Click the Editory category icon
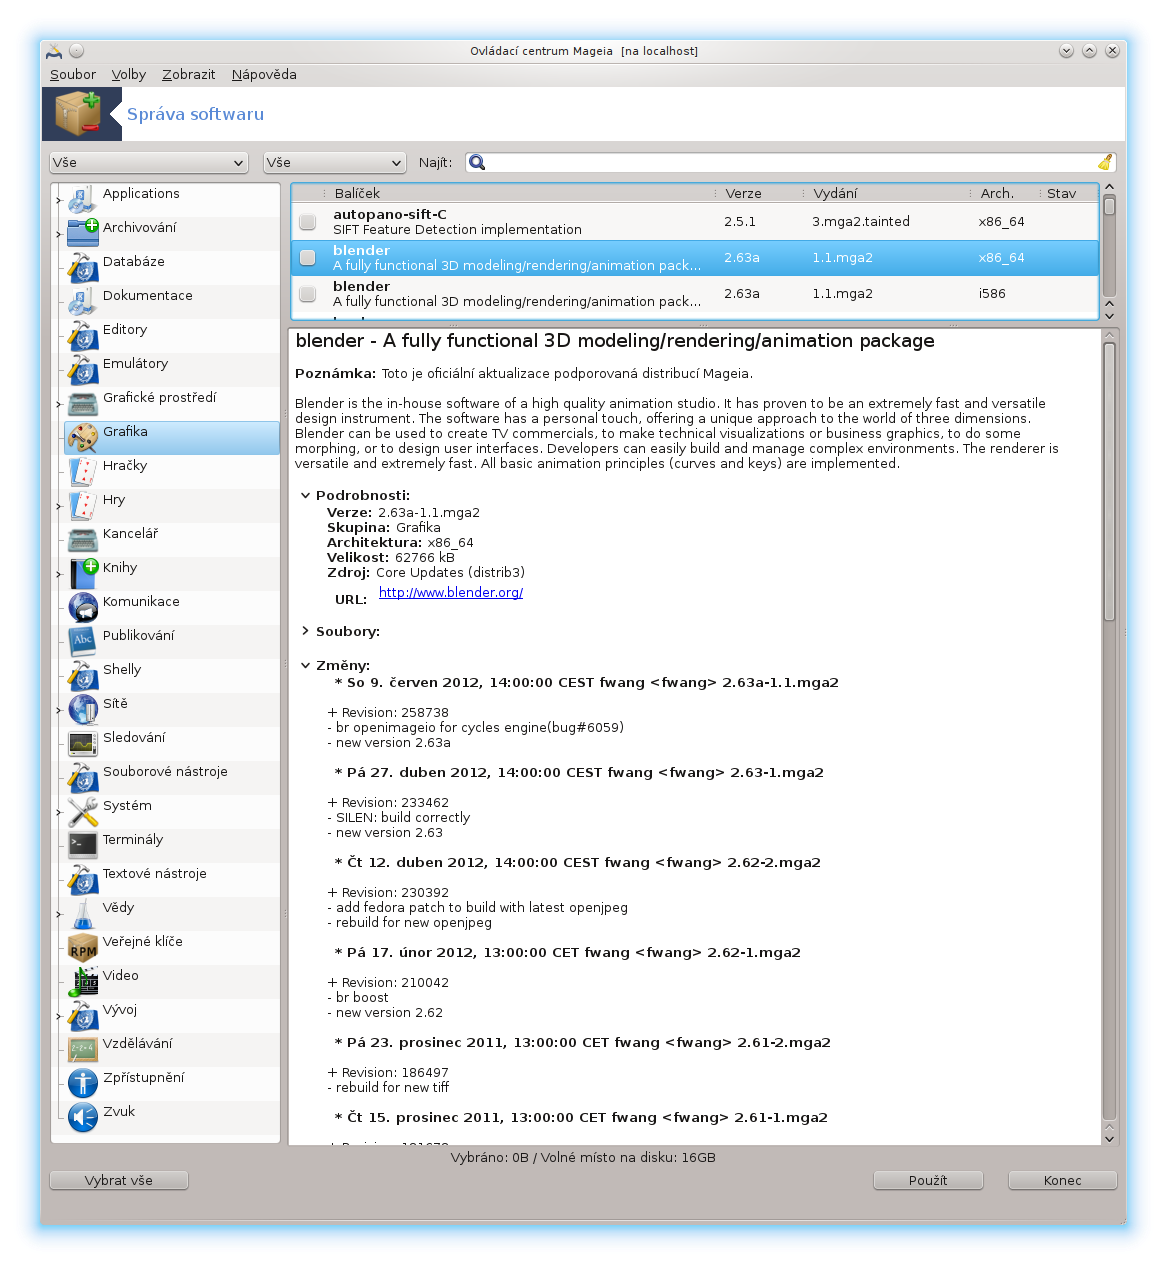Viewport: 1167px width, 1265px height. pos(83,336)
